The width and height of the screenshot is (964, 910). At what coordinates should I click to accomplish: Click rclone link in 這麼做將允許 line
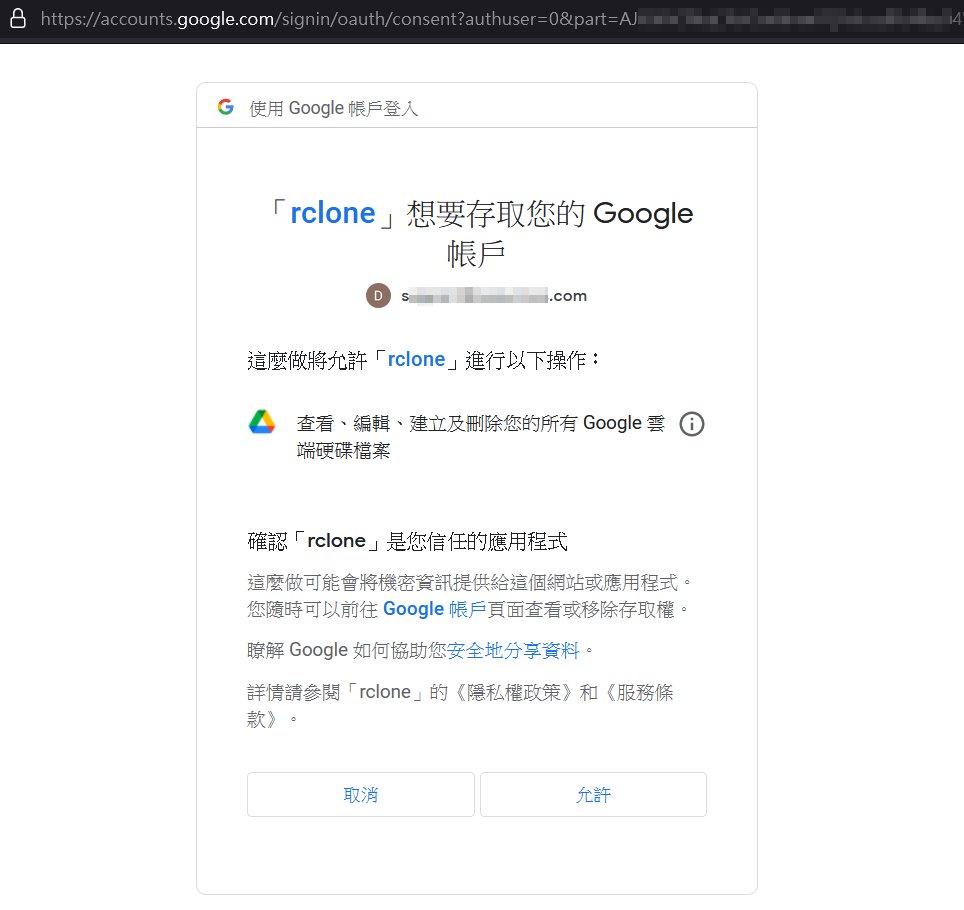click(x=416, y=360)
